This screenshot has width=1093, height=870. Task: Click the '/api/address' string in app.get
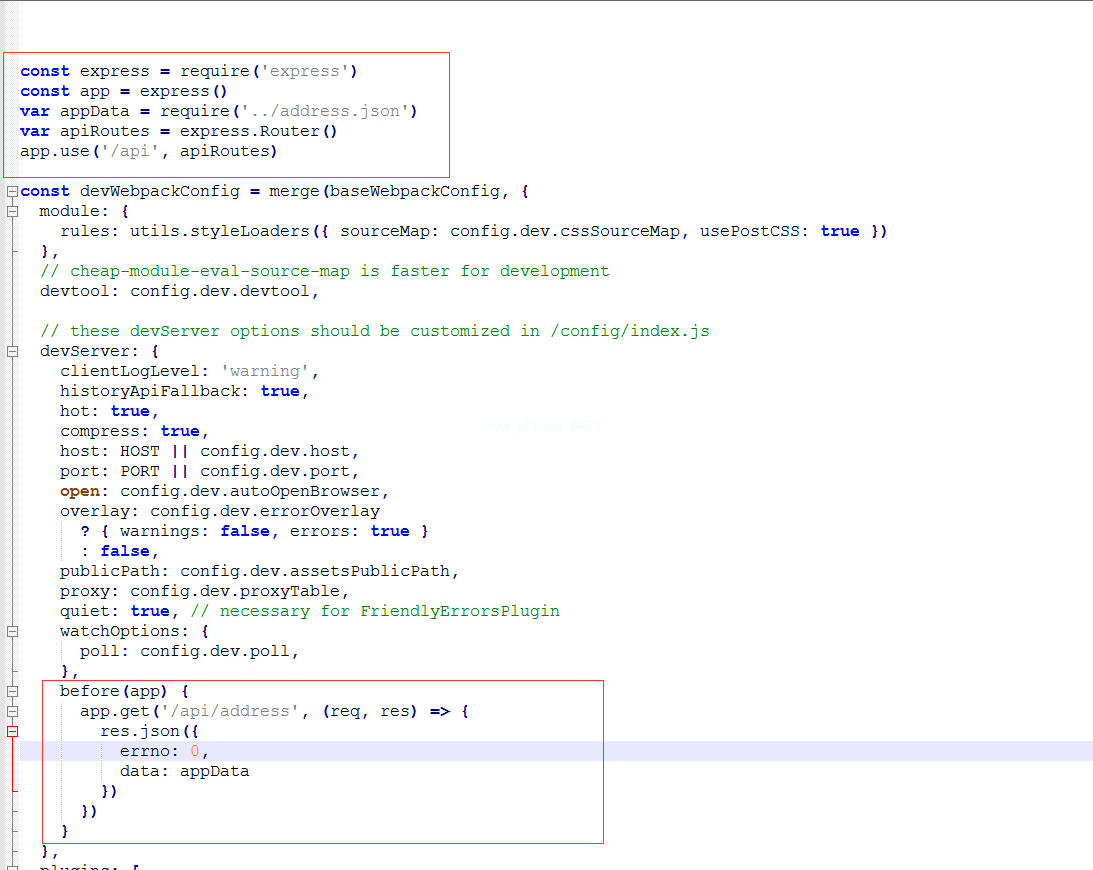coord(229,712)
